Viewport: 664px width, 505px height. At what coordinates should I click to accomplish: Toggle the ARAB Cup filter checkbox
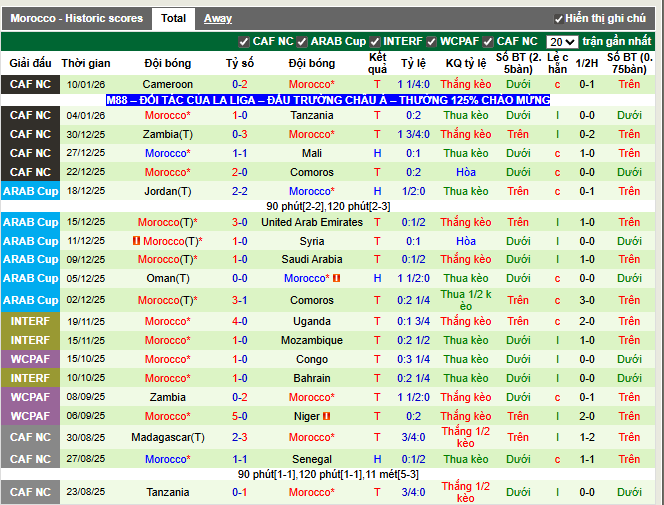pyautogui.click(x=302, y=42)
